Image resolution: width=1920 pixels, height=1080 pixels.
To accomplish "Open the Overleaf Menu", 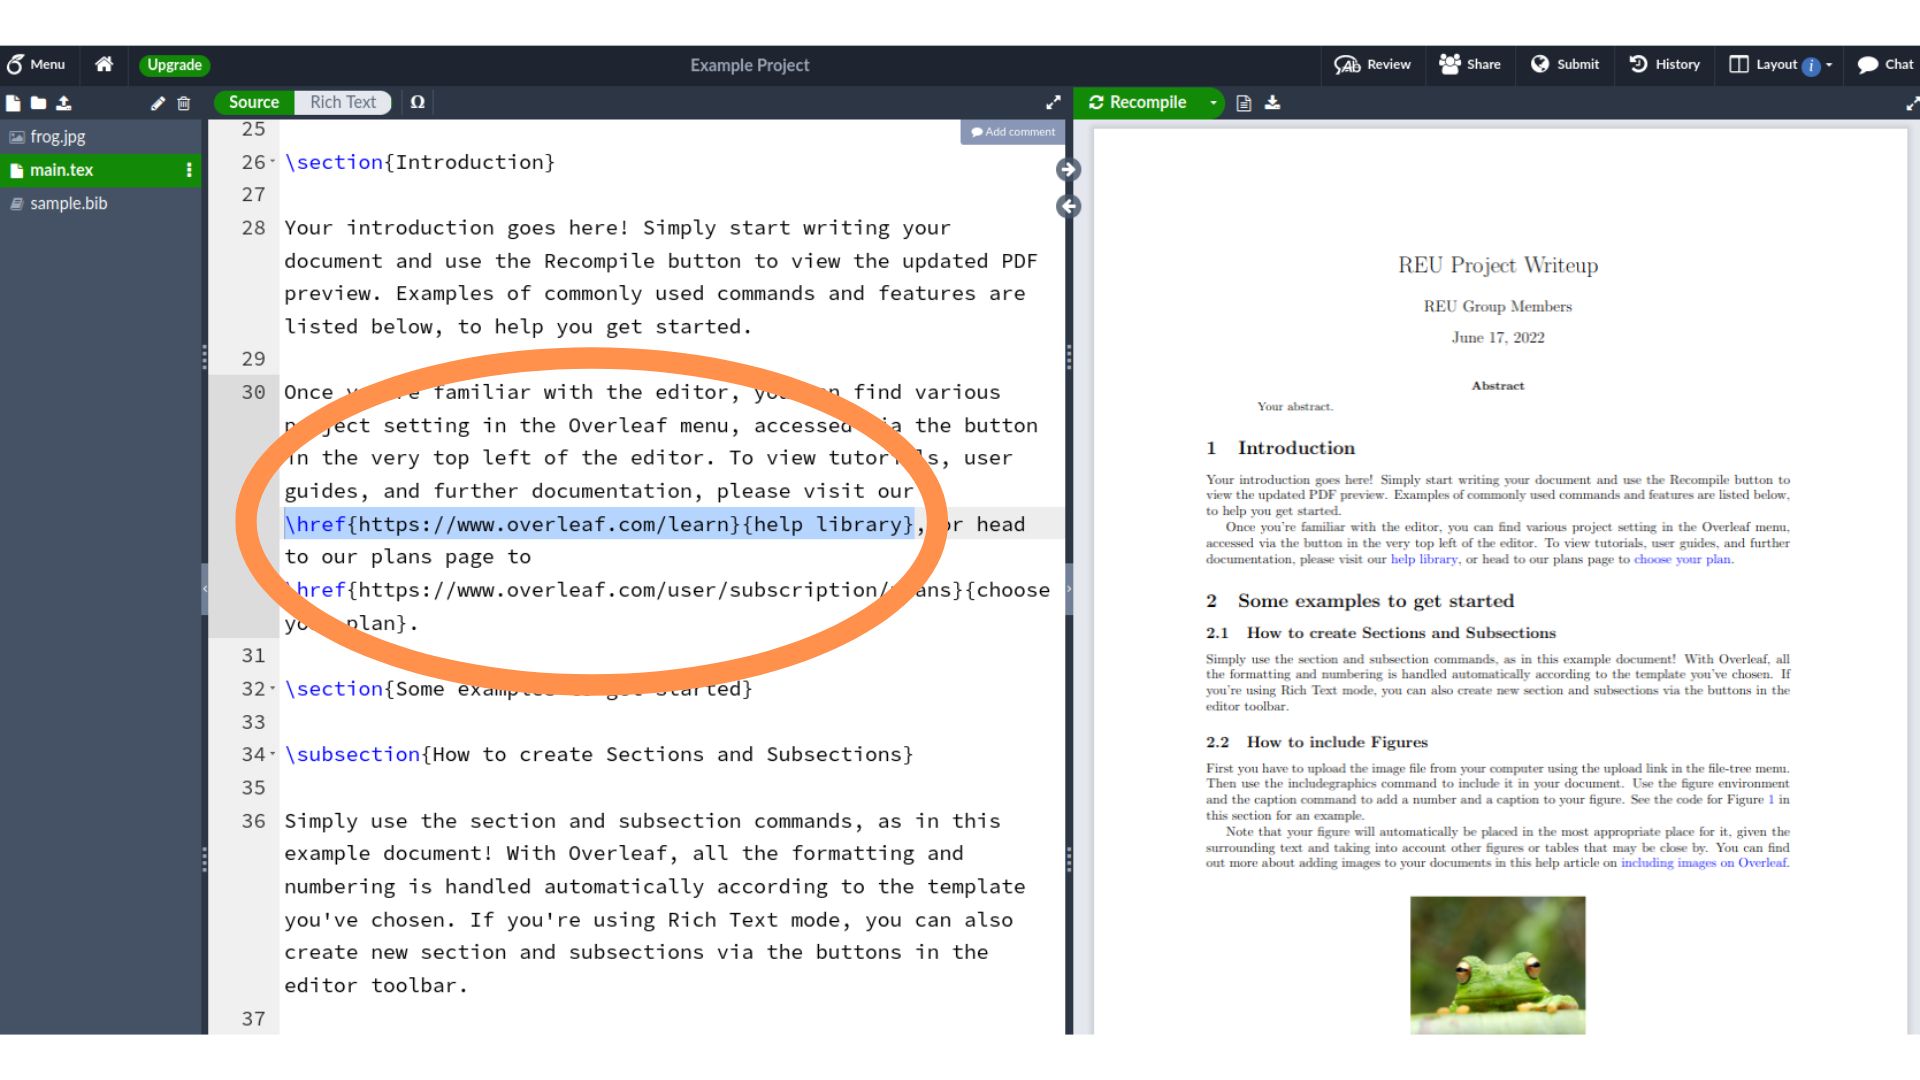I will (x=36, y=63).
